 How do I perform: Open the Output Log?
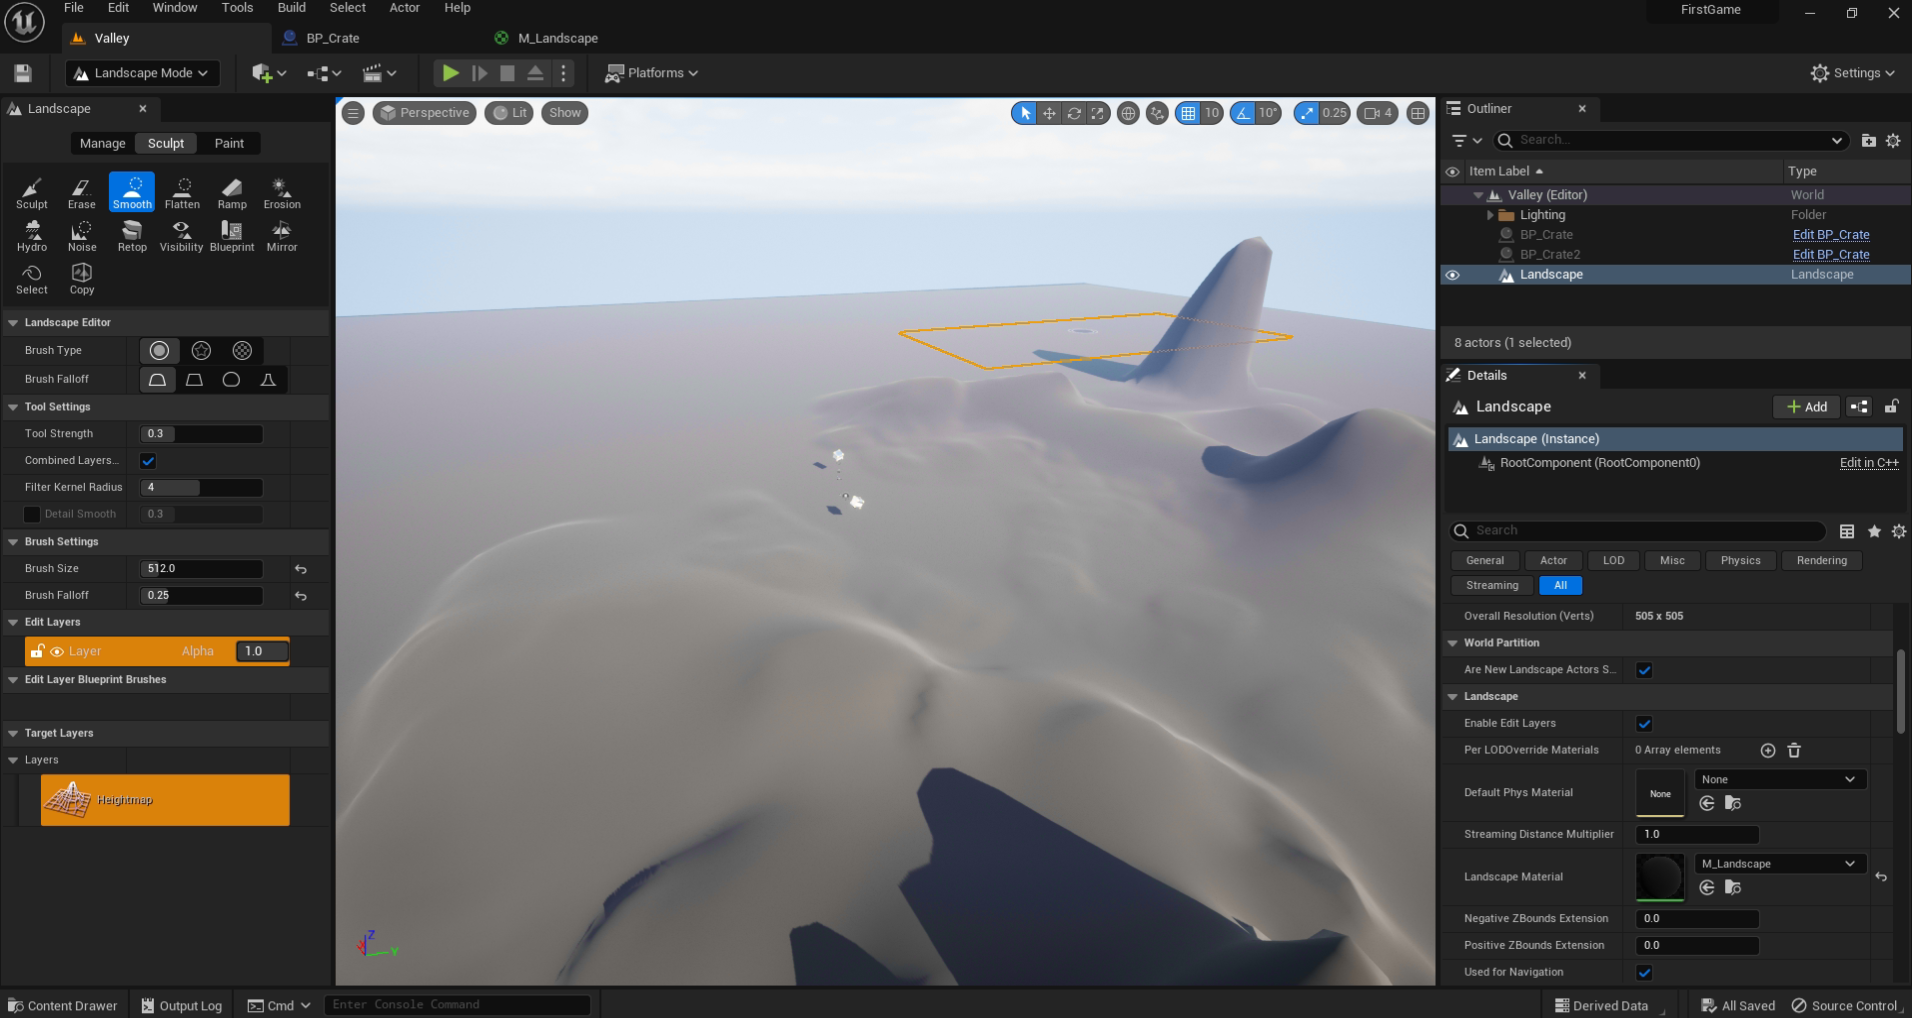(x=182, y=1006)
